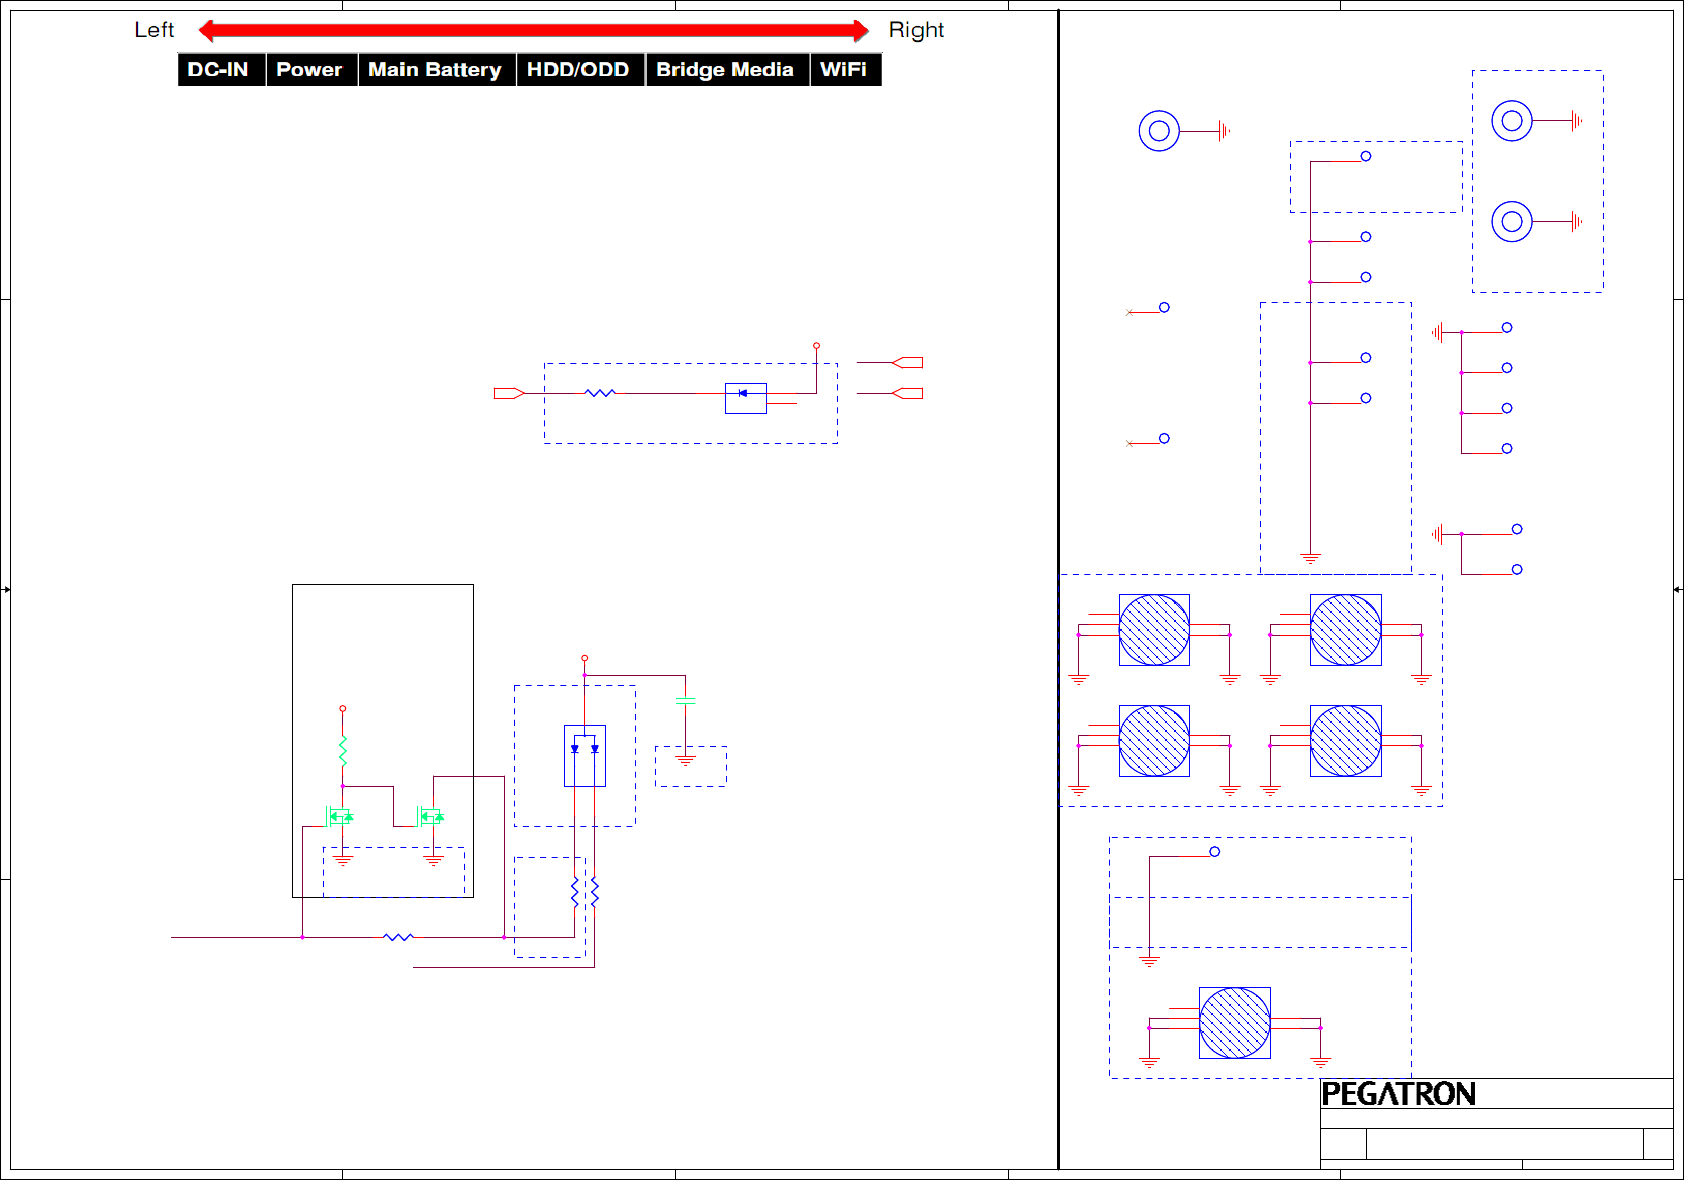Select the WiFi label
Screen dimensions: 1684x1180
(844, 70)
